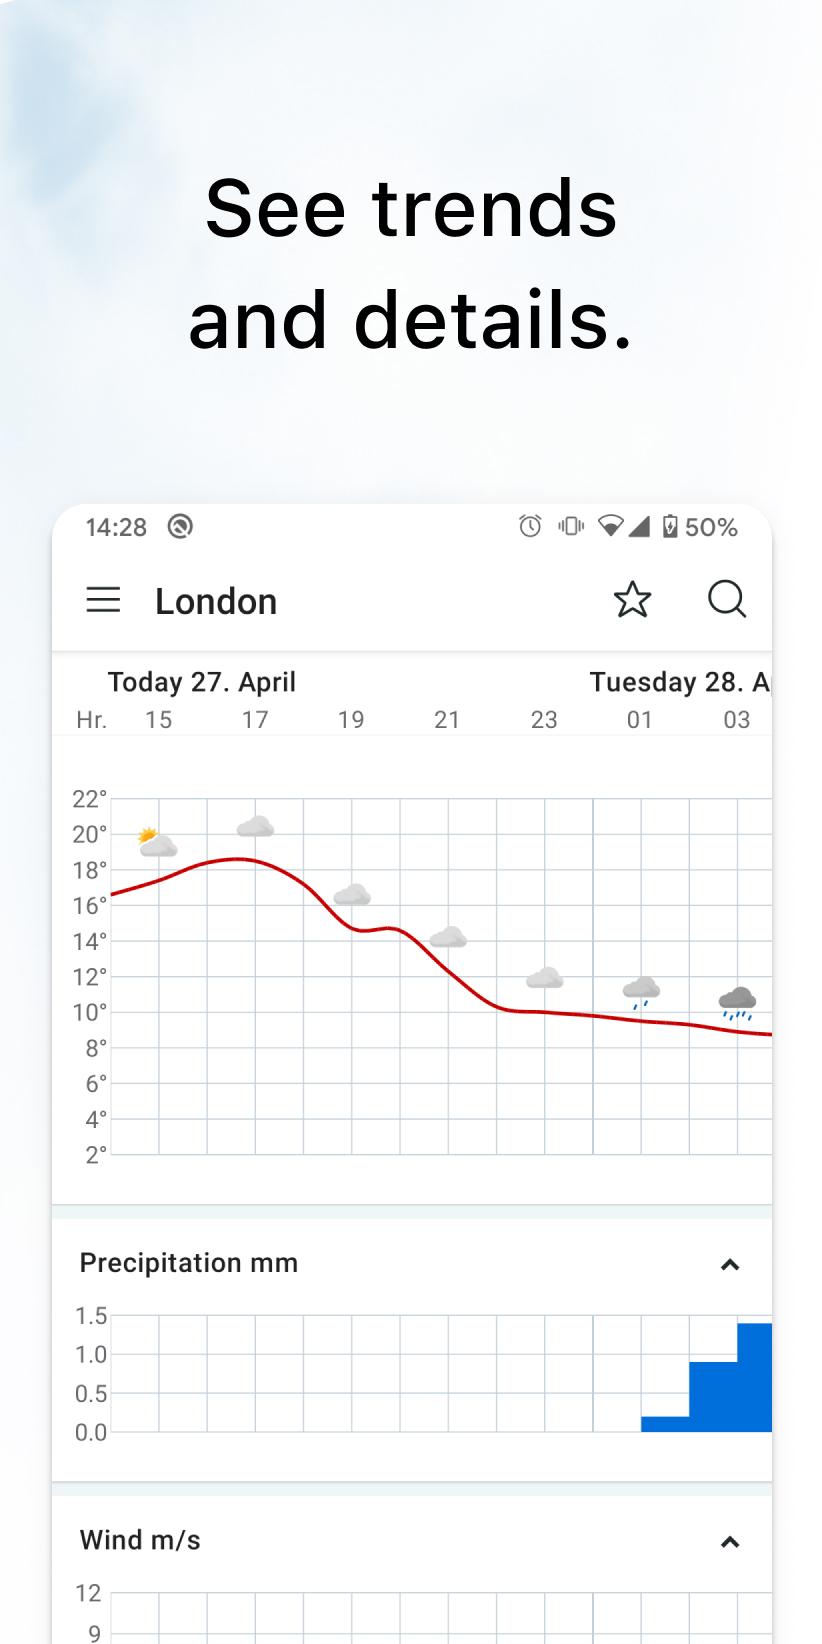Image resolution: width=822 pixels, height=1644 pixels.
Task: Tap the partly sunny icon at hour 15
Action: click(x=157, y=843)
